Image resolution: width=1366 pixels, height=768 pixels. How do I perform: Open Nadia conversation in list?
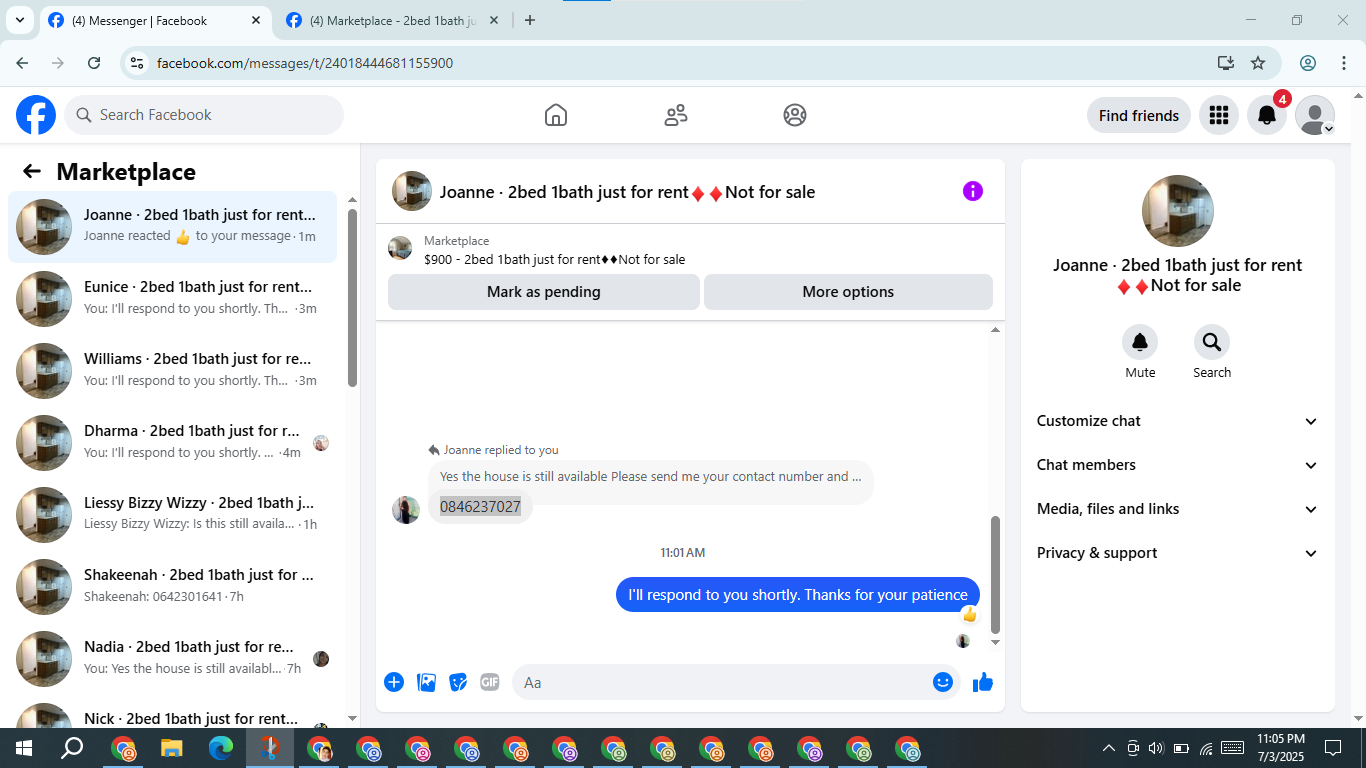(x=173, y=659)
